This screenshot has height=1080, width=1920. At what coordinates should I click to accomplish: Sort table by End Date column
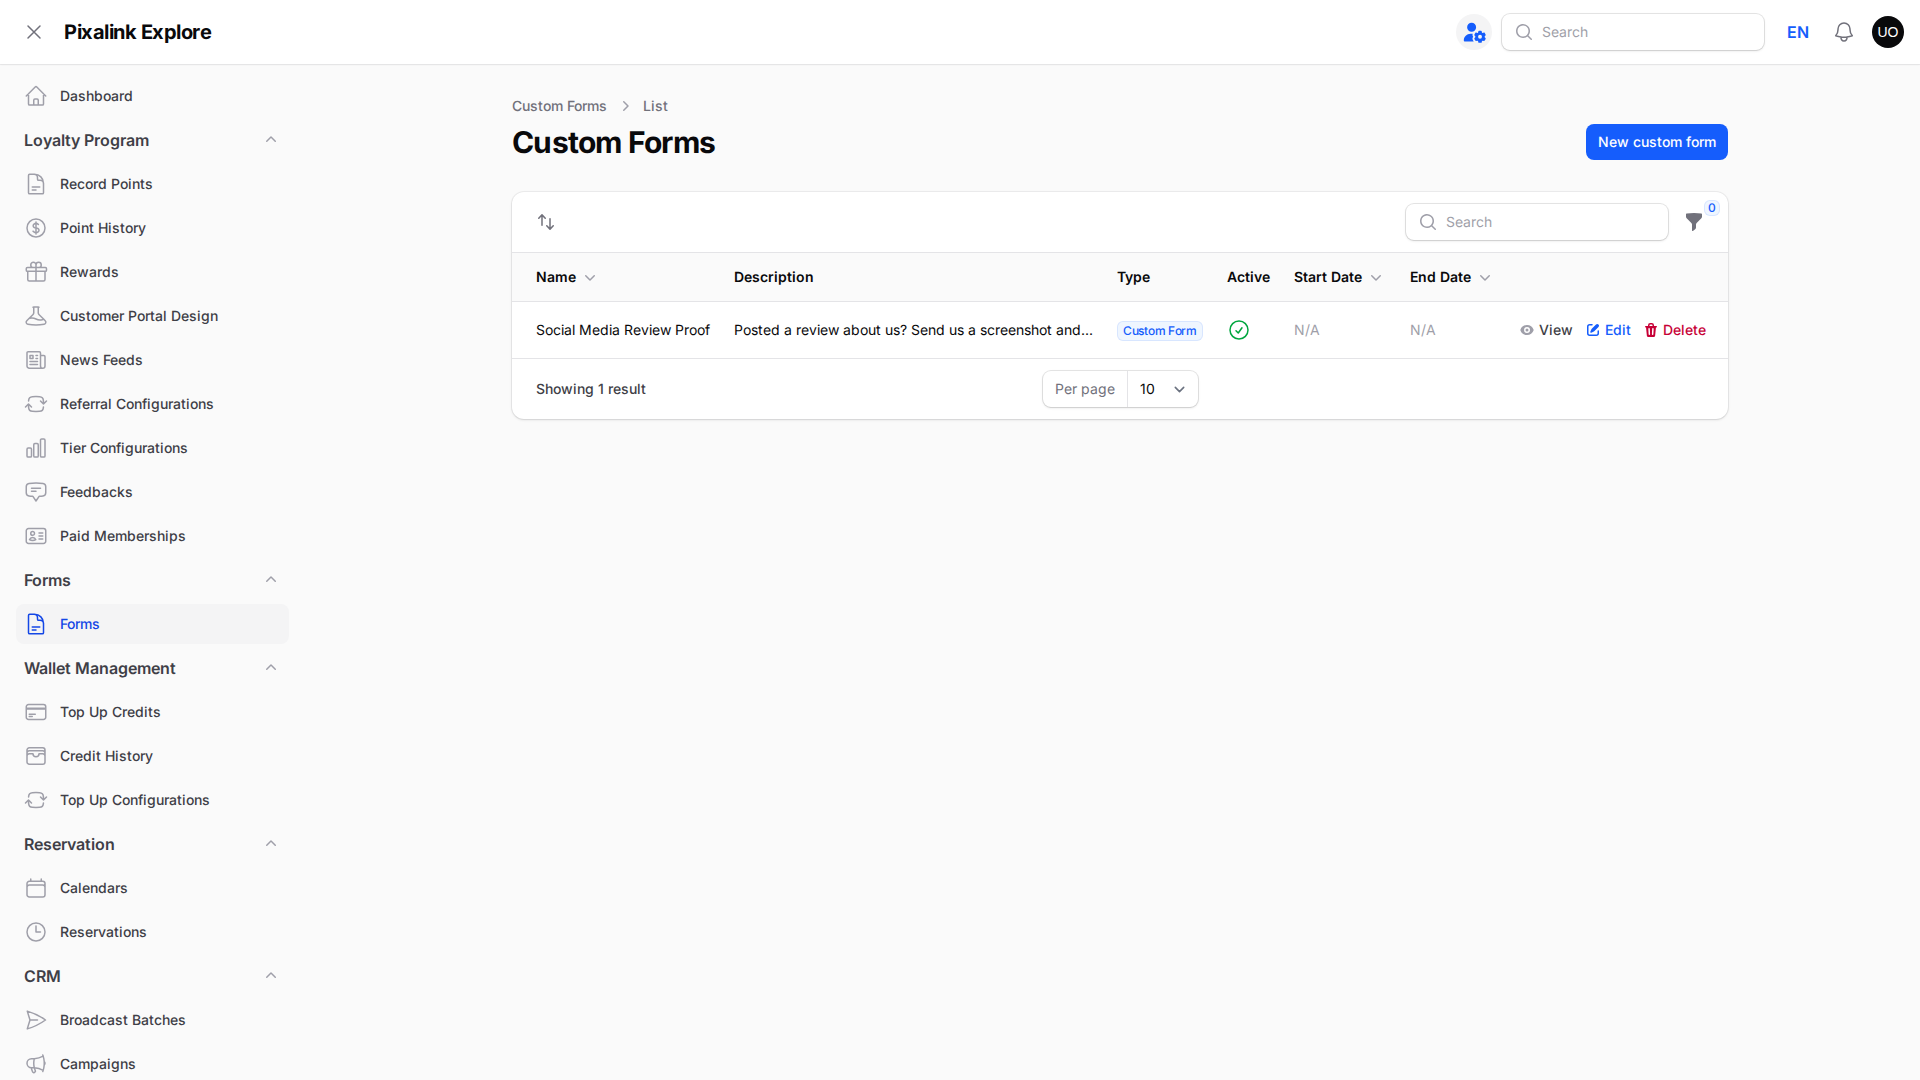[x=1450, y=277]
